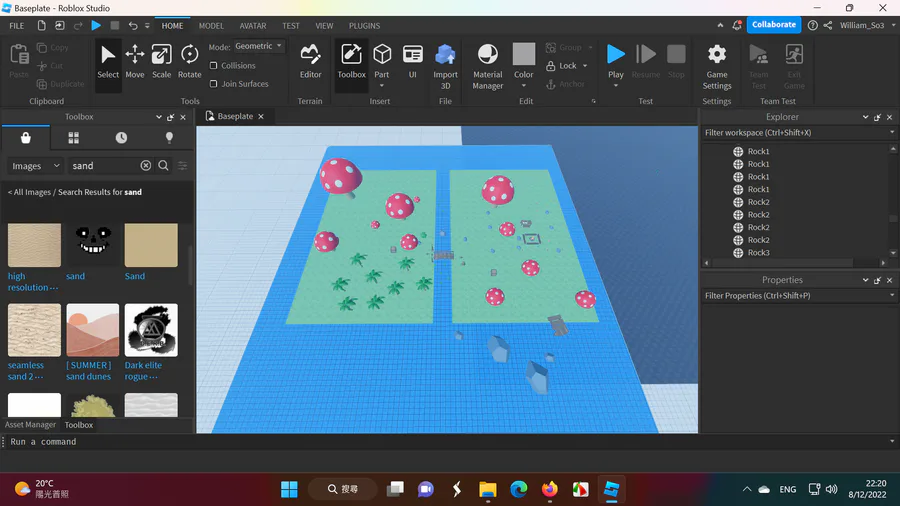Open the Explorer filter dropdown arrow
This screenshot has width=900, height=506.
pos(892,133)
